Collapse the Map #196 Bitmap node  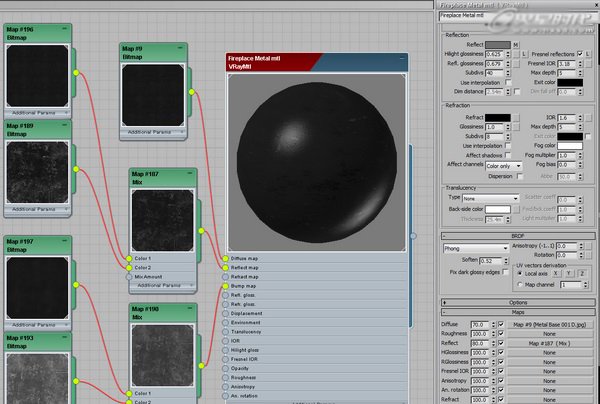click(64, 29)
